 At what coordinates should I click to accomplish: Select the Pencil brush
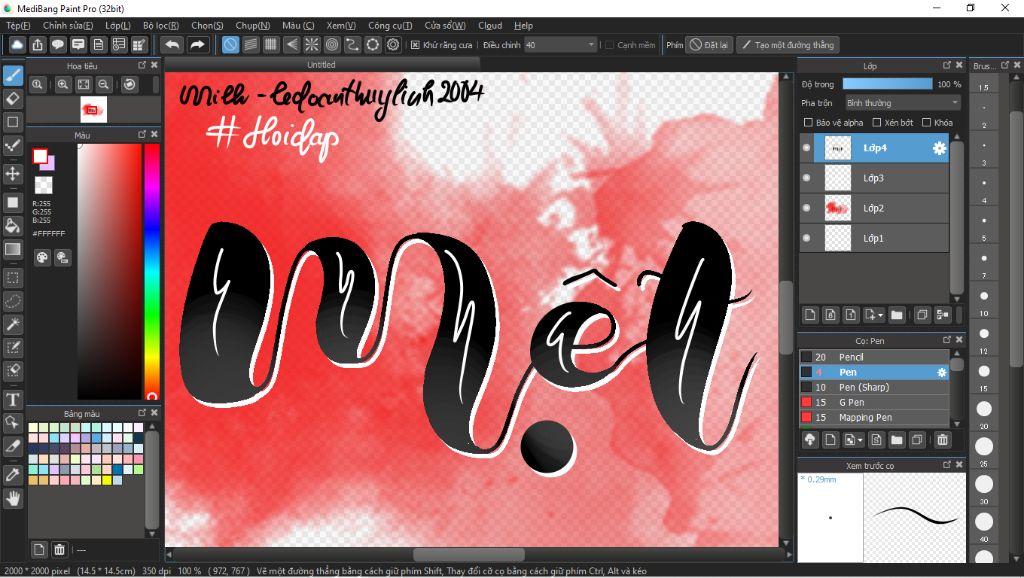(x=874, y=357)
